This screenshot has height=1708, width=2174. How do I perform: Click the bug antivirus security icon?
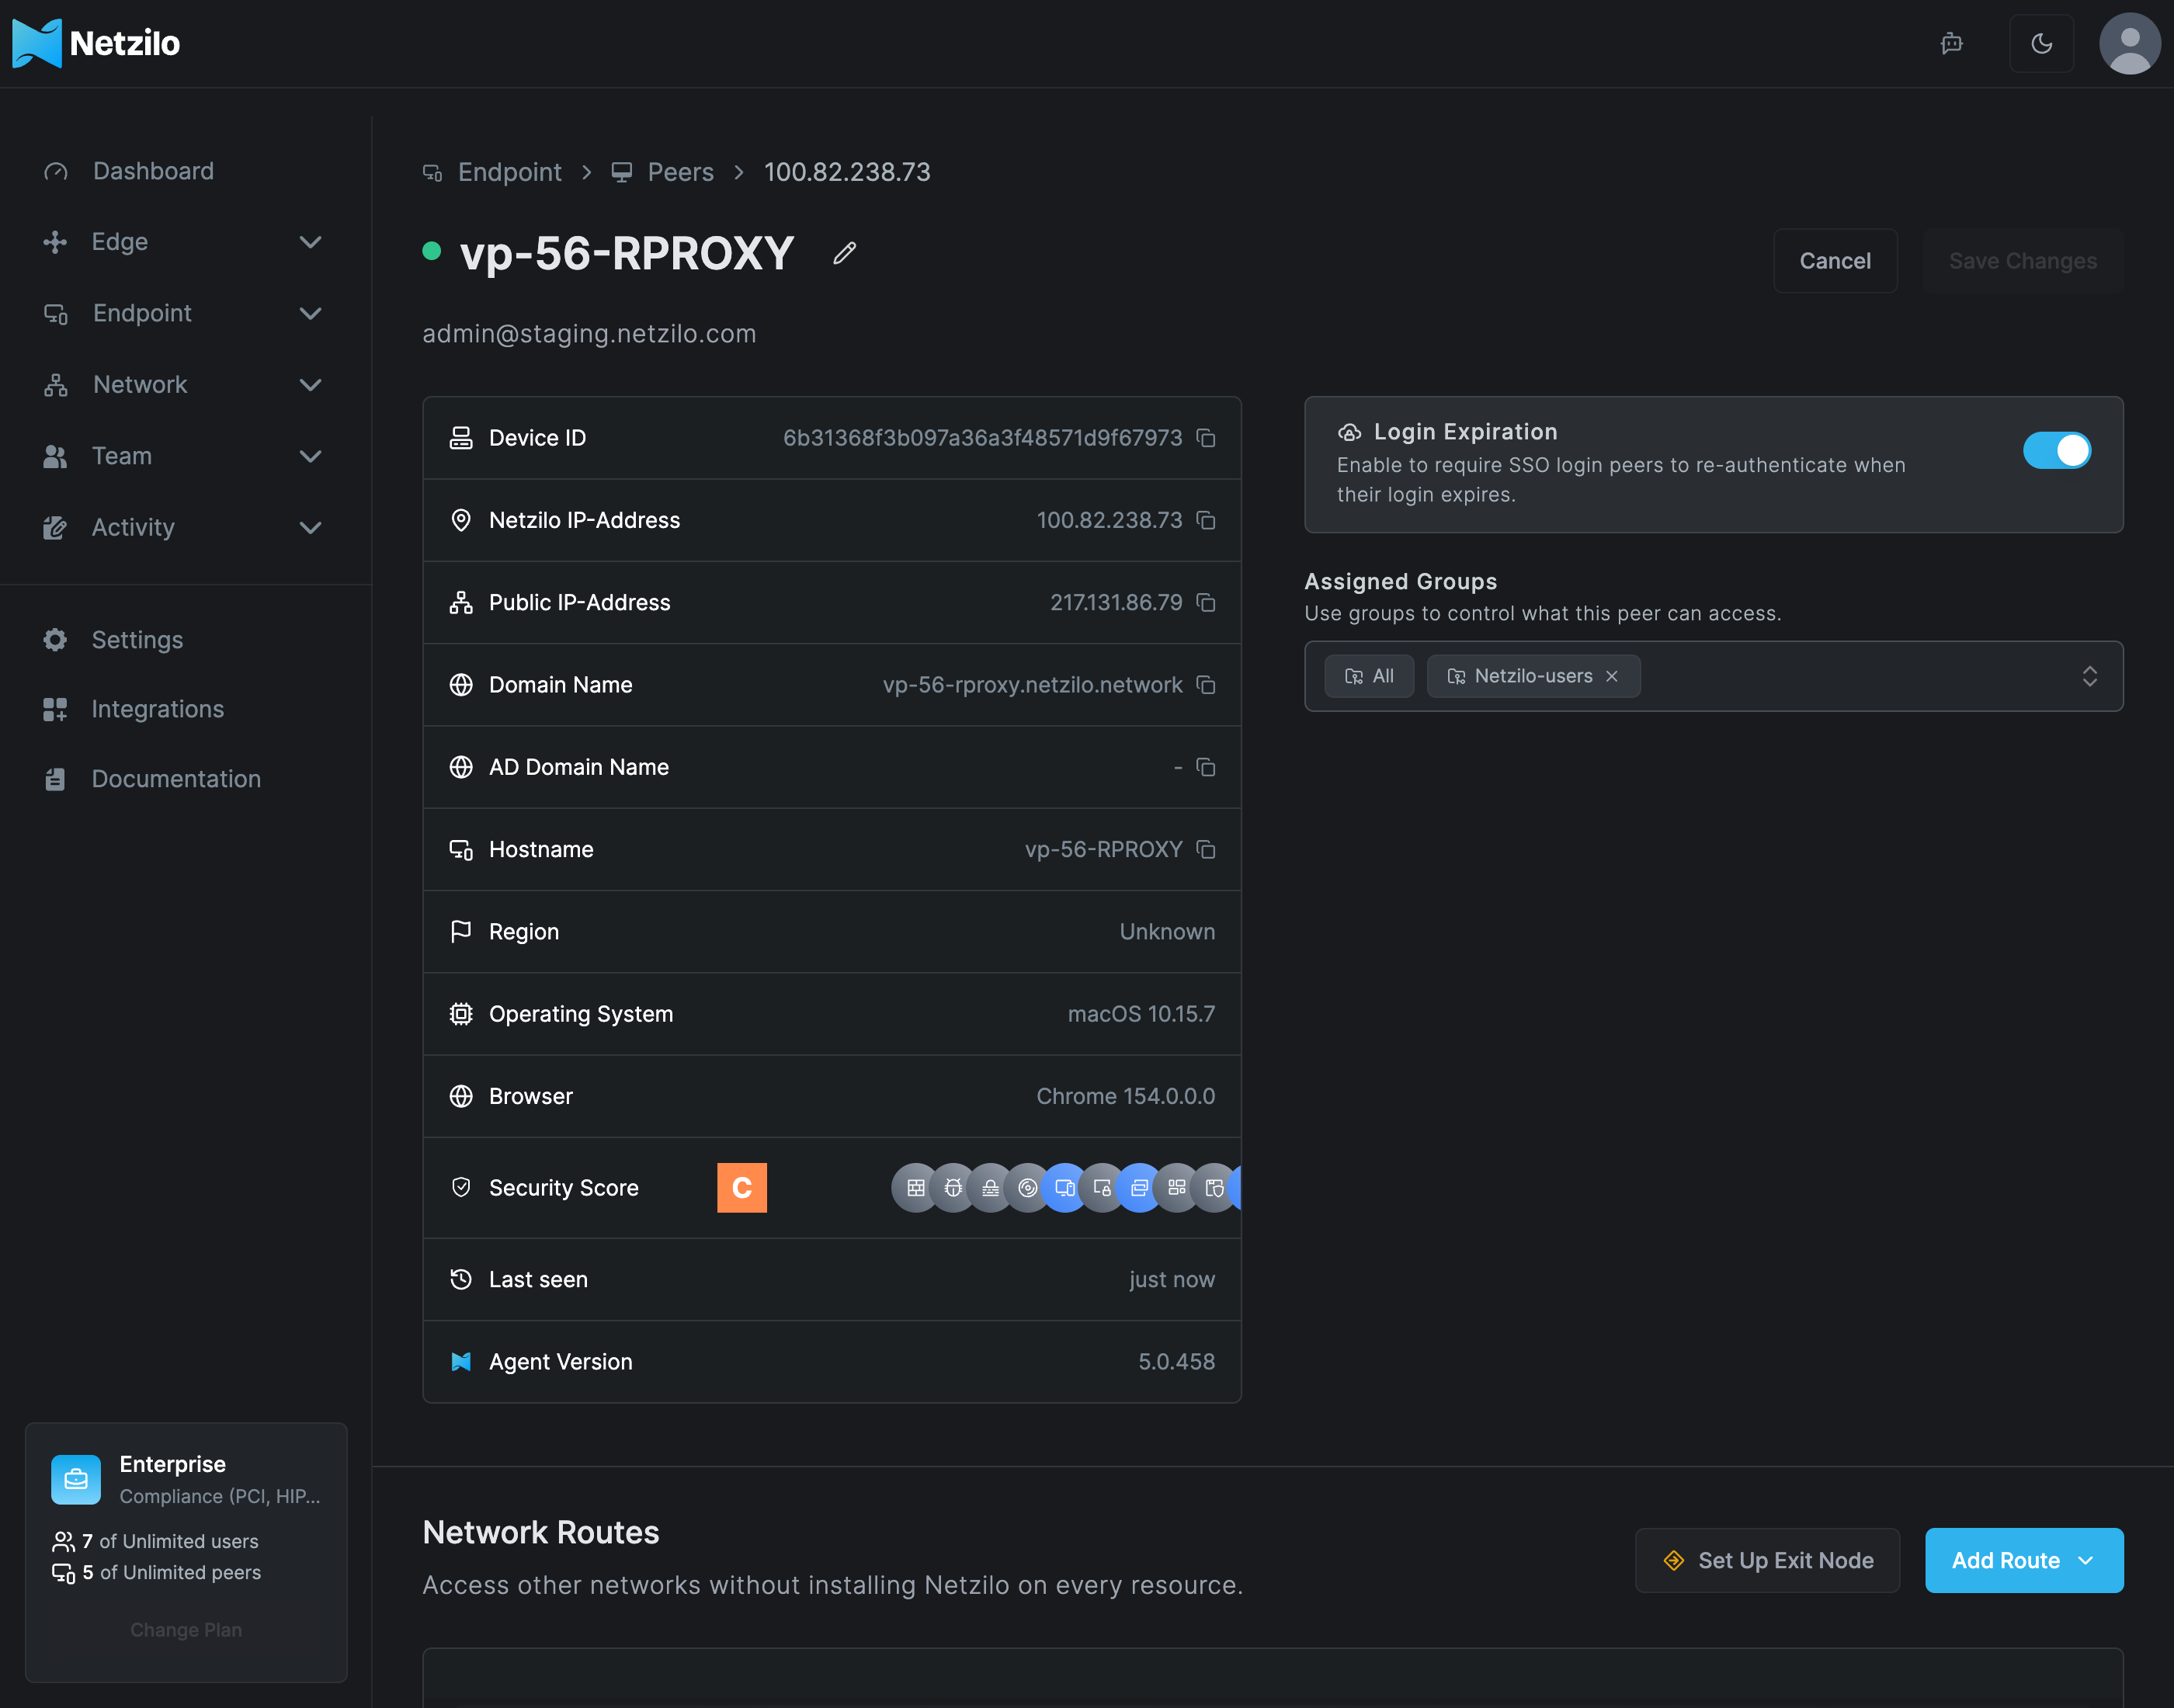pyautogui.click(x=953, y=1188)
